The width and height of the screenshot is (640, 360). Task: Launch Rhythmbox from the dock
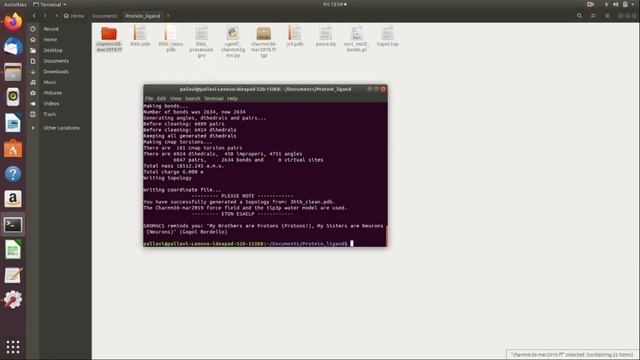[x=13, y=97]
